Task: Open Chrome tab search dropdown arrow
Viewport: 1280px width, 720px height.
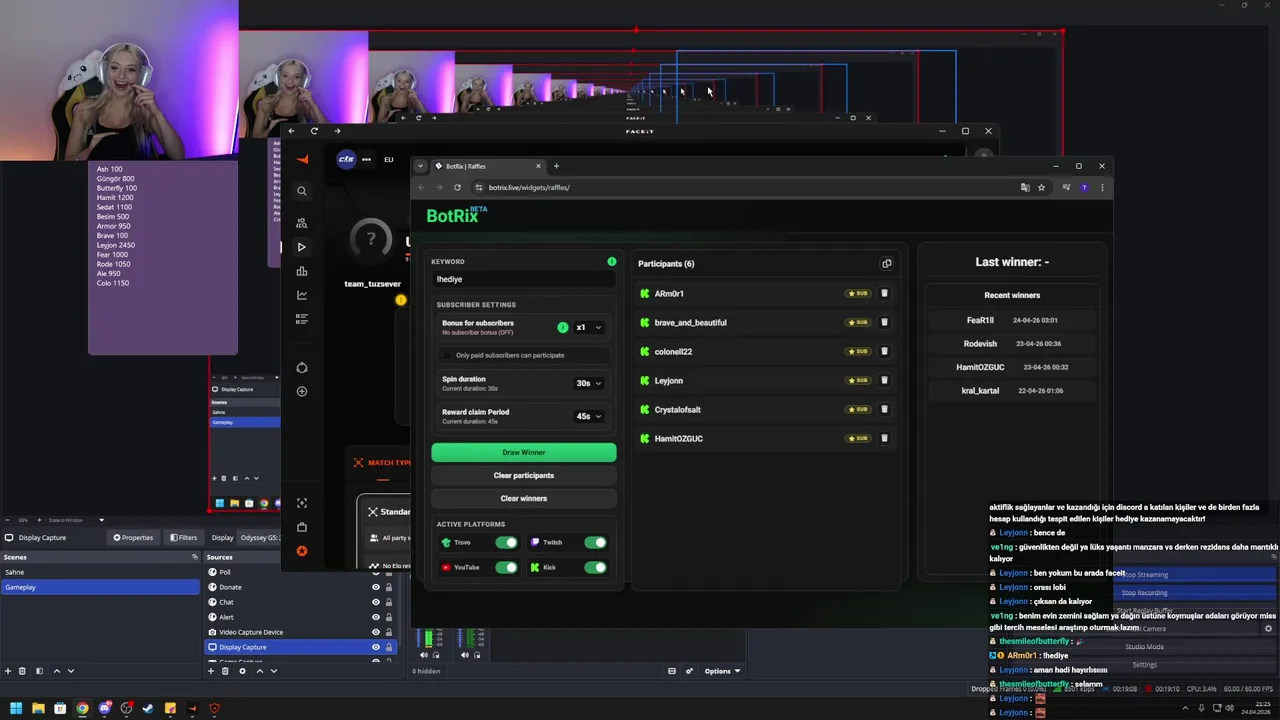Action: (x=421, y=166)
